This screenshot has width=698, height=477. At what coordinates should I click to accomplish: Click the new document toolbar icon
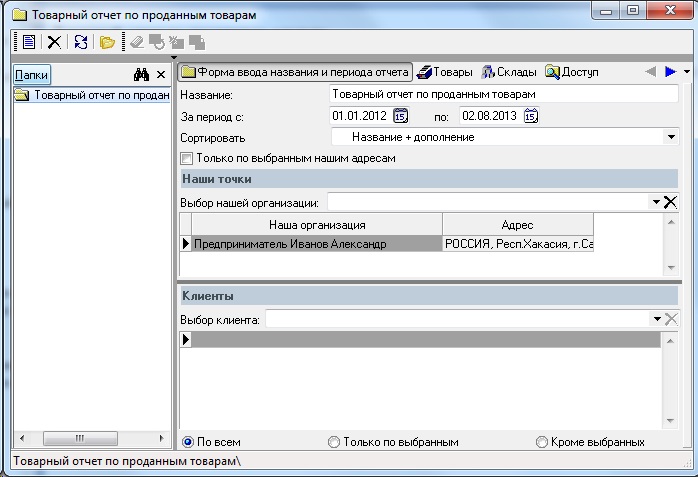point(29,42)
